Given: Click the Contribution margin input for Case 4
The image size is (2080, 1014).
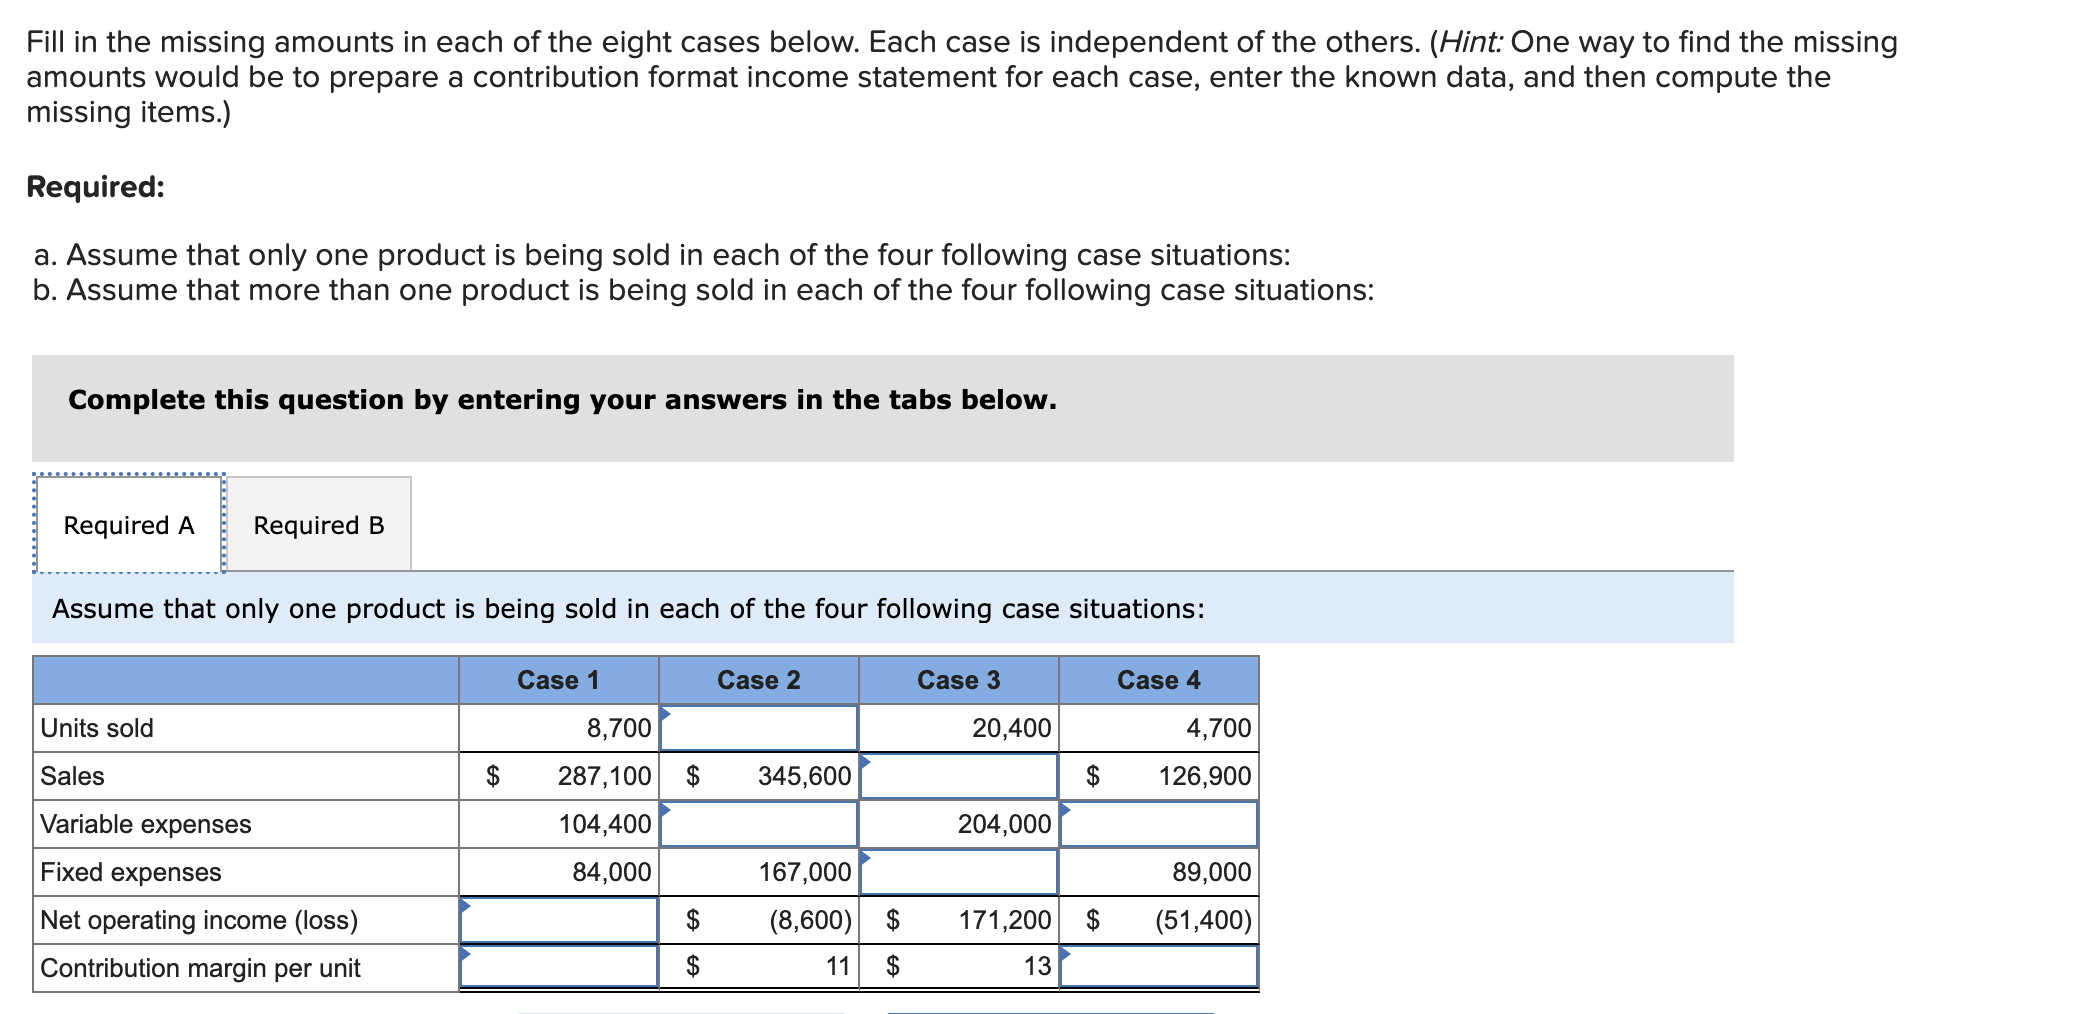Looking at the screenshot, I should click(1158, 967).
